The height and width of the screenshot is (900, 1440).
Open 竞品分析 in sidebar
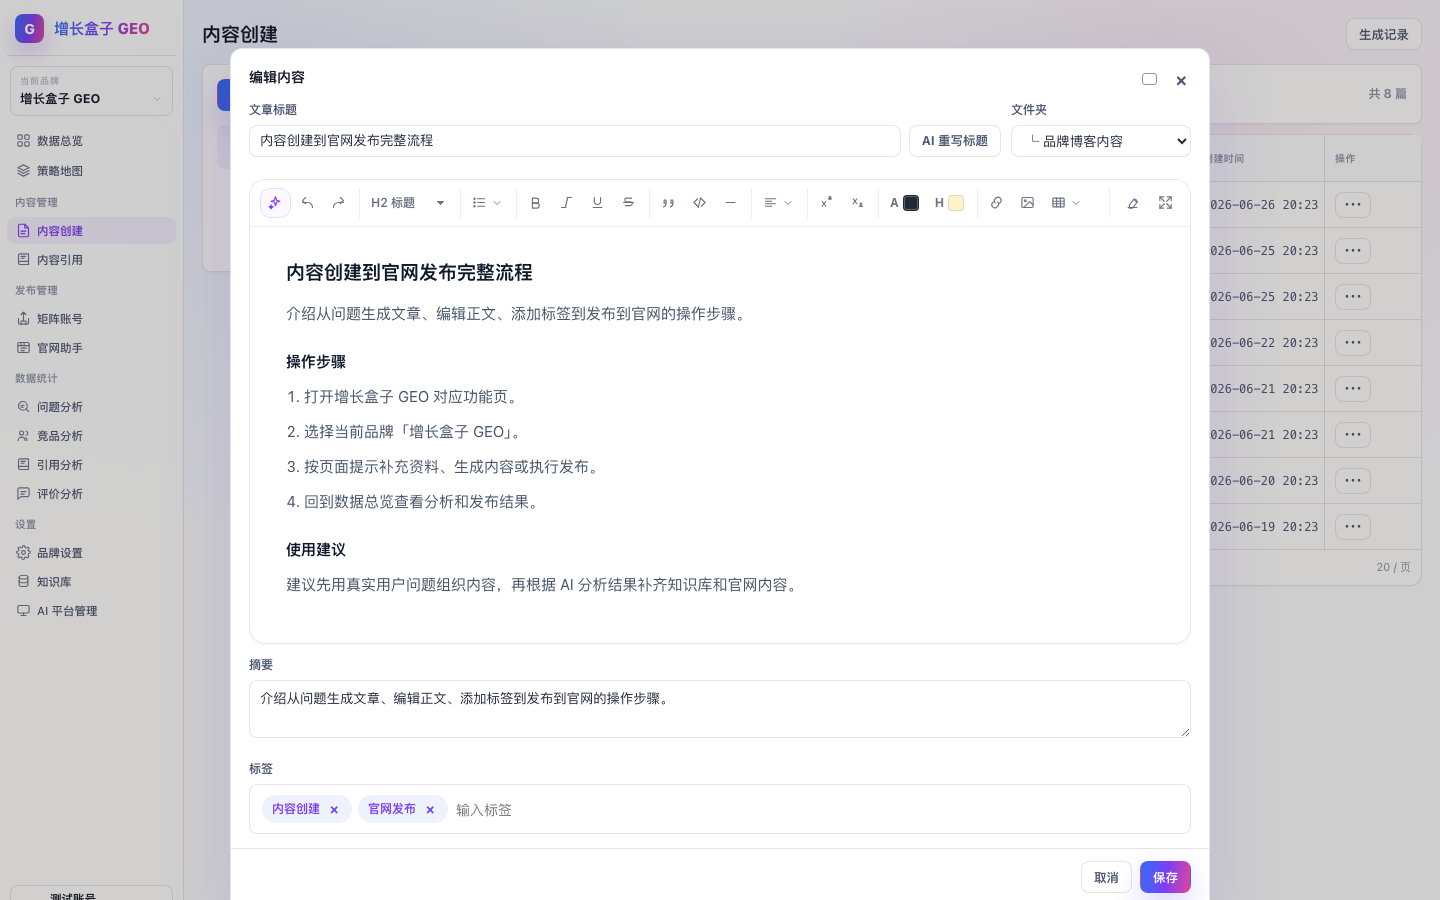tap(91, 436)
